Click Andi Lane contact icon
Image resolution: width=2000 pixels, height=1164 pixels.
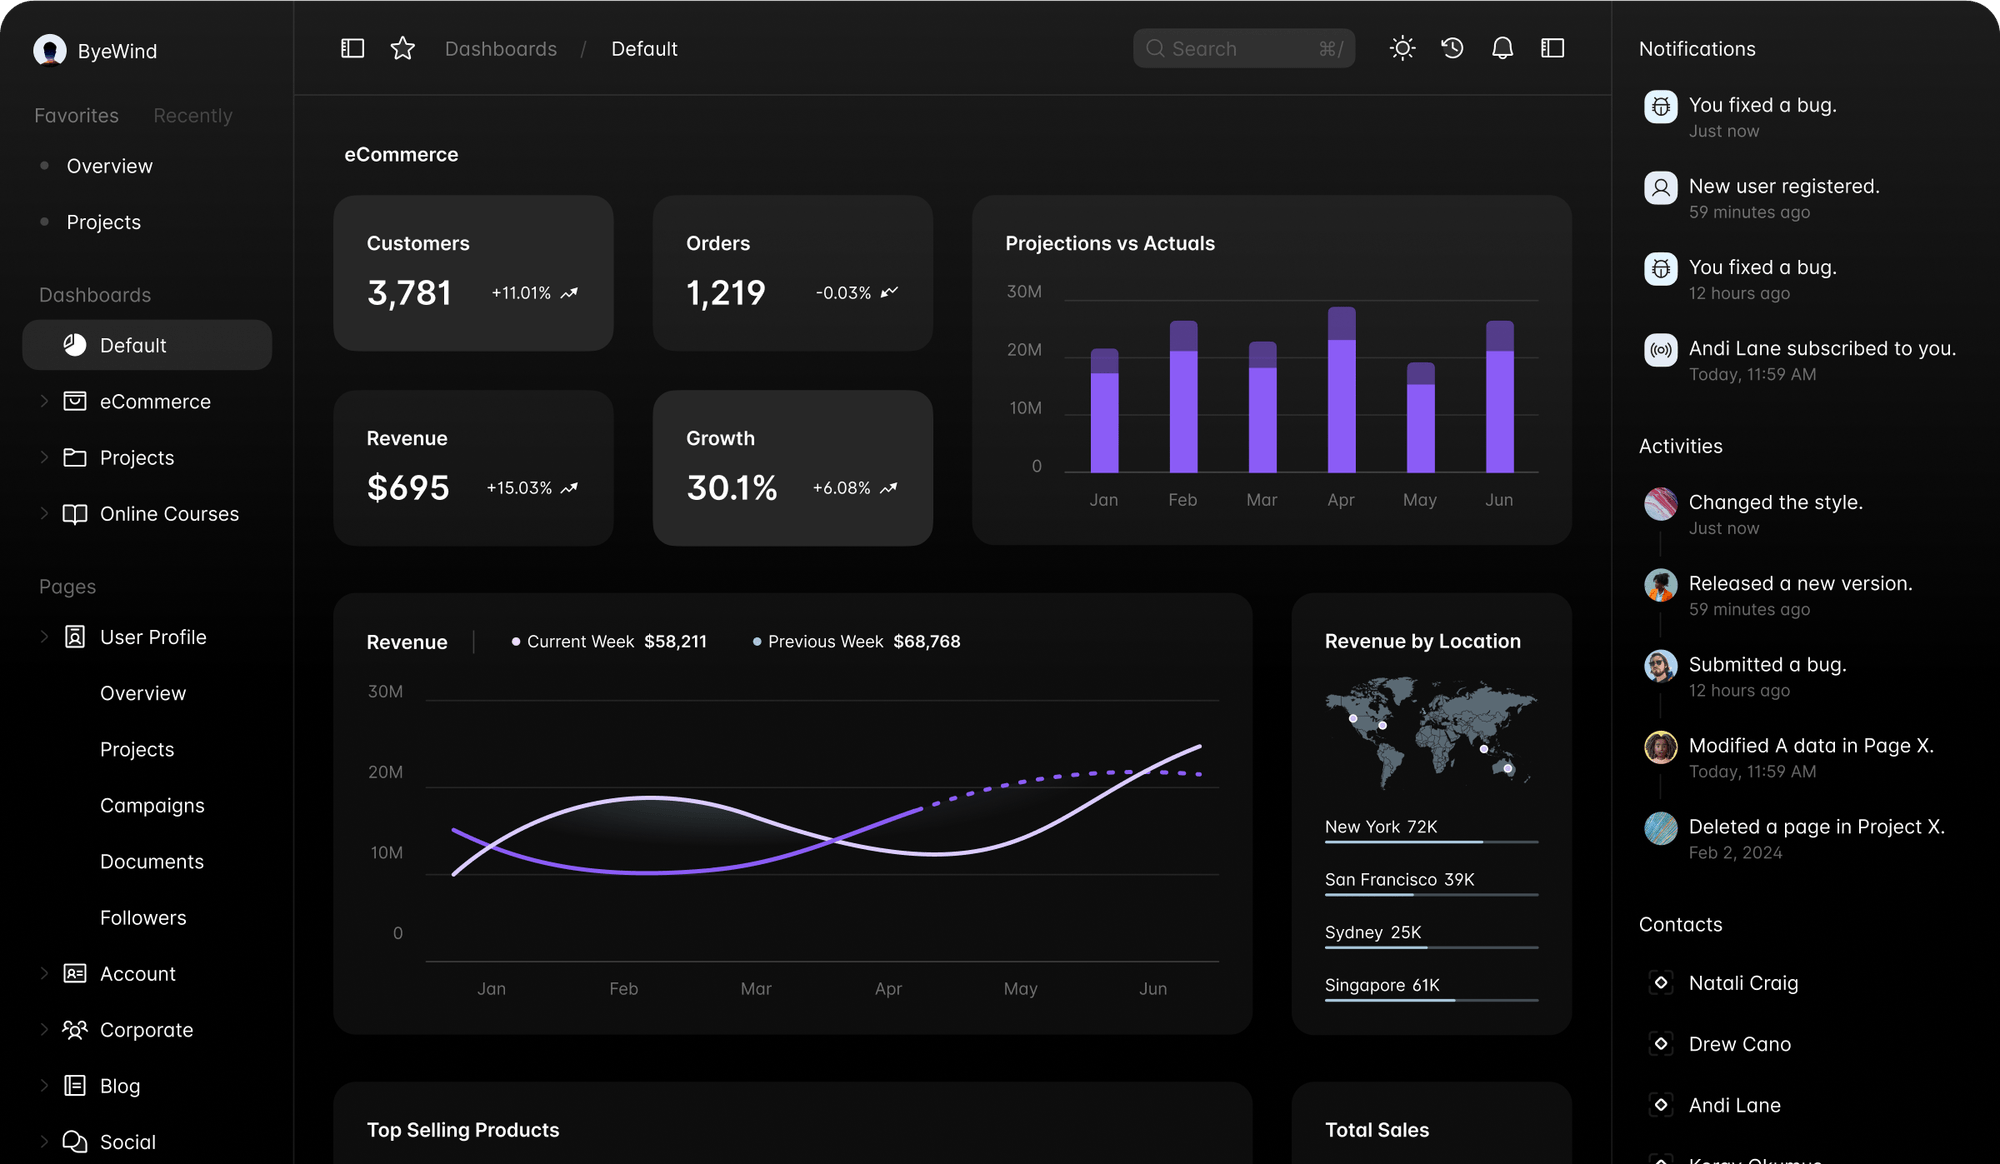coord(1661,1105)
